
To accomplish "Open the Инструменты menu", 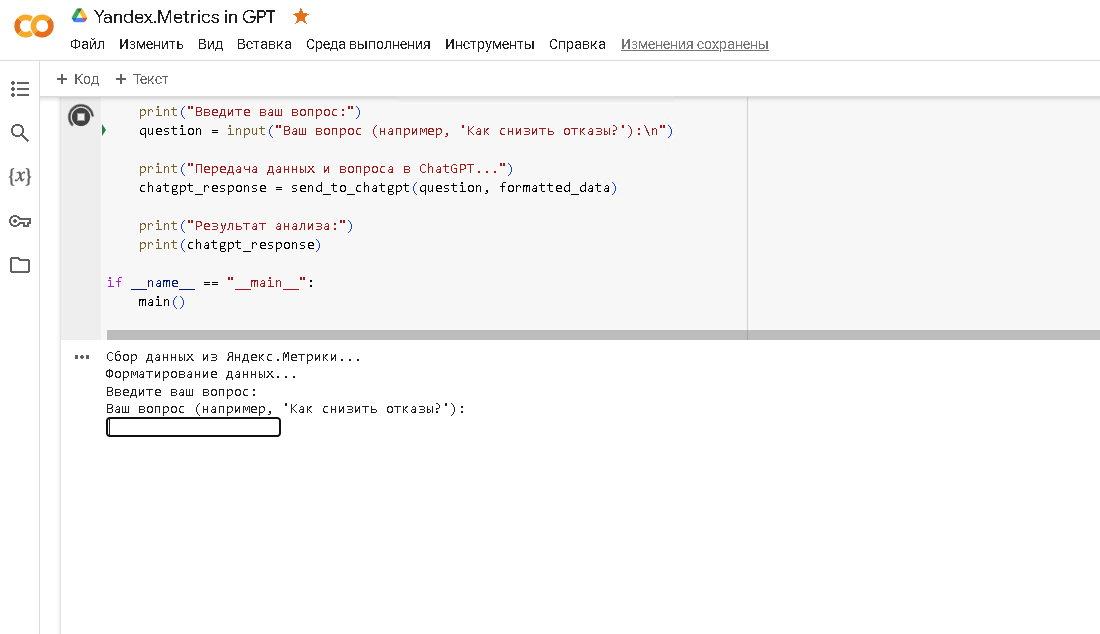I will pos(490,44).
